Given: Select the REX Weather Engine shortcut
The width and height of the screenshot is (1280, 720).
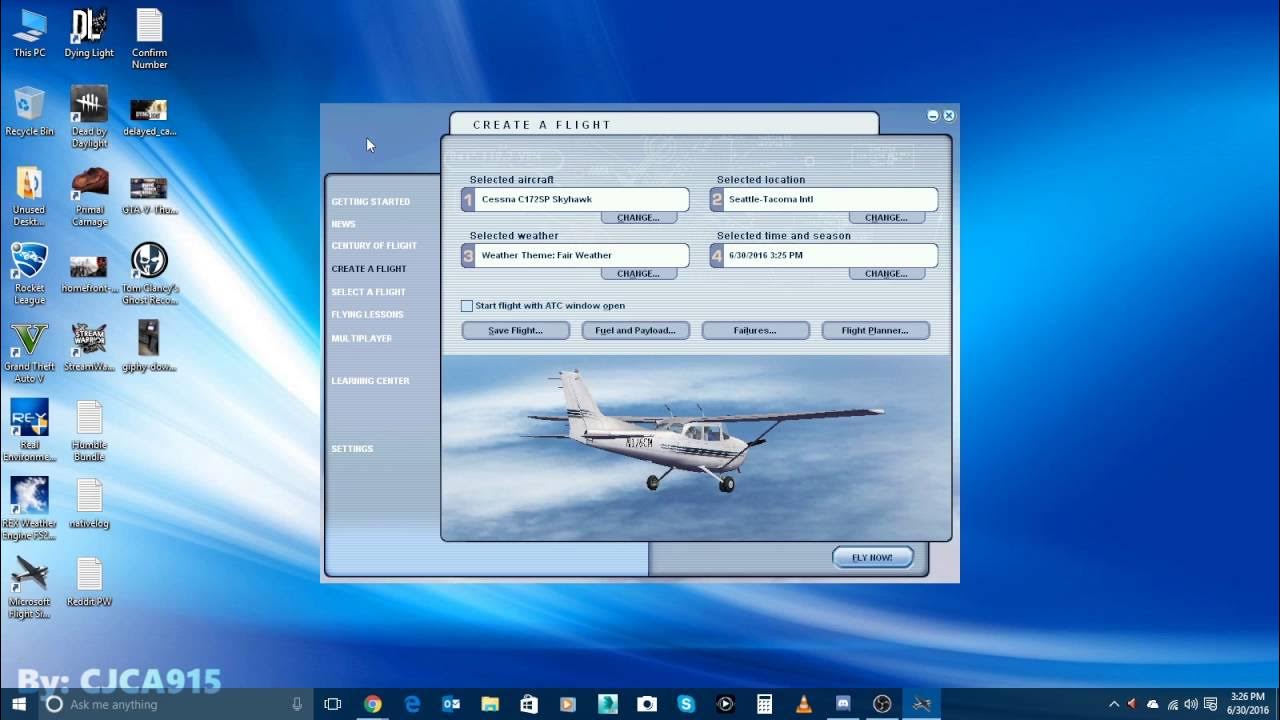Looking at the screenshot, I should (29, 508).
